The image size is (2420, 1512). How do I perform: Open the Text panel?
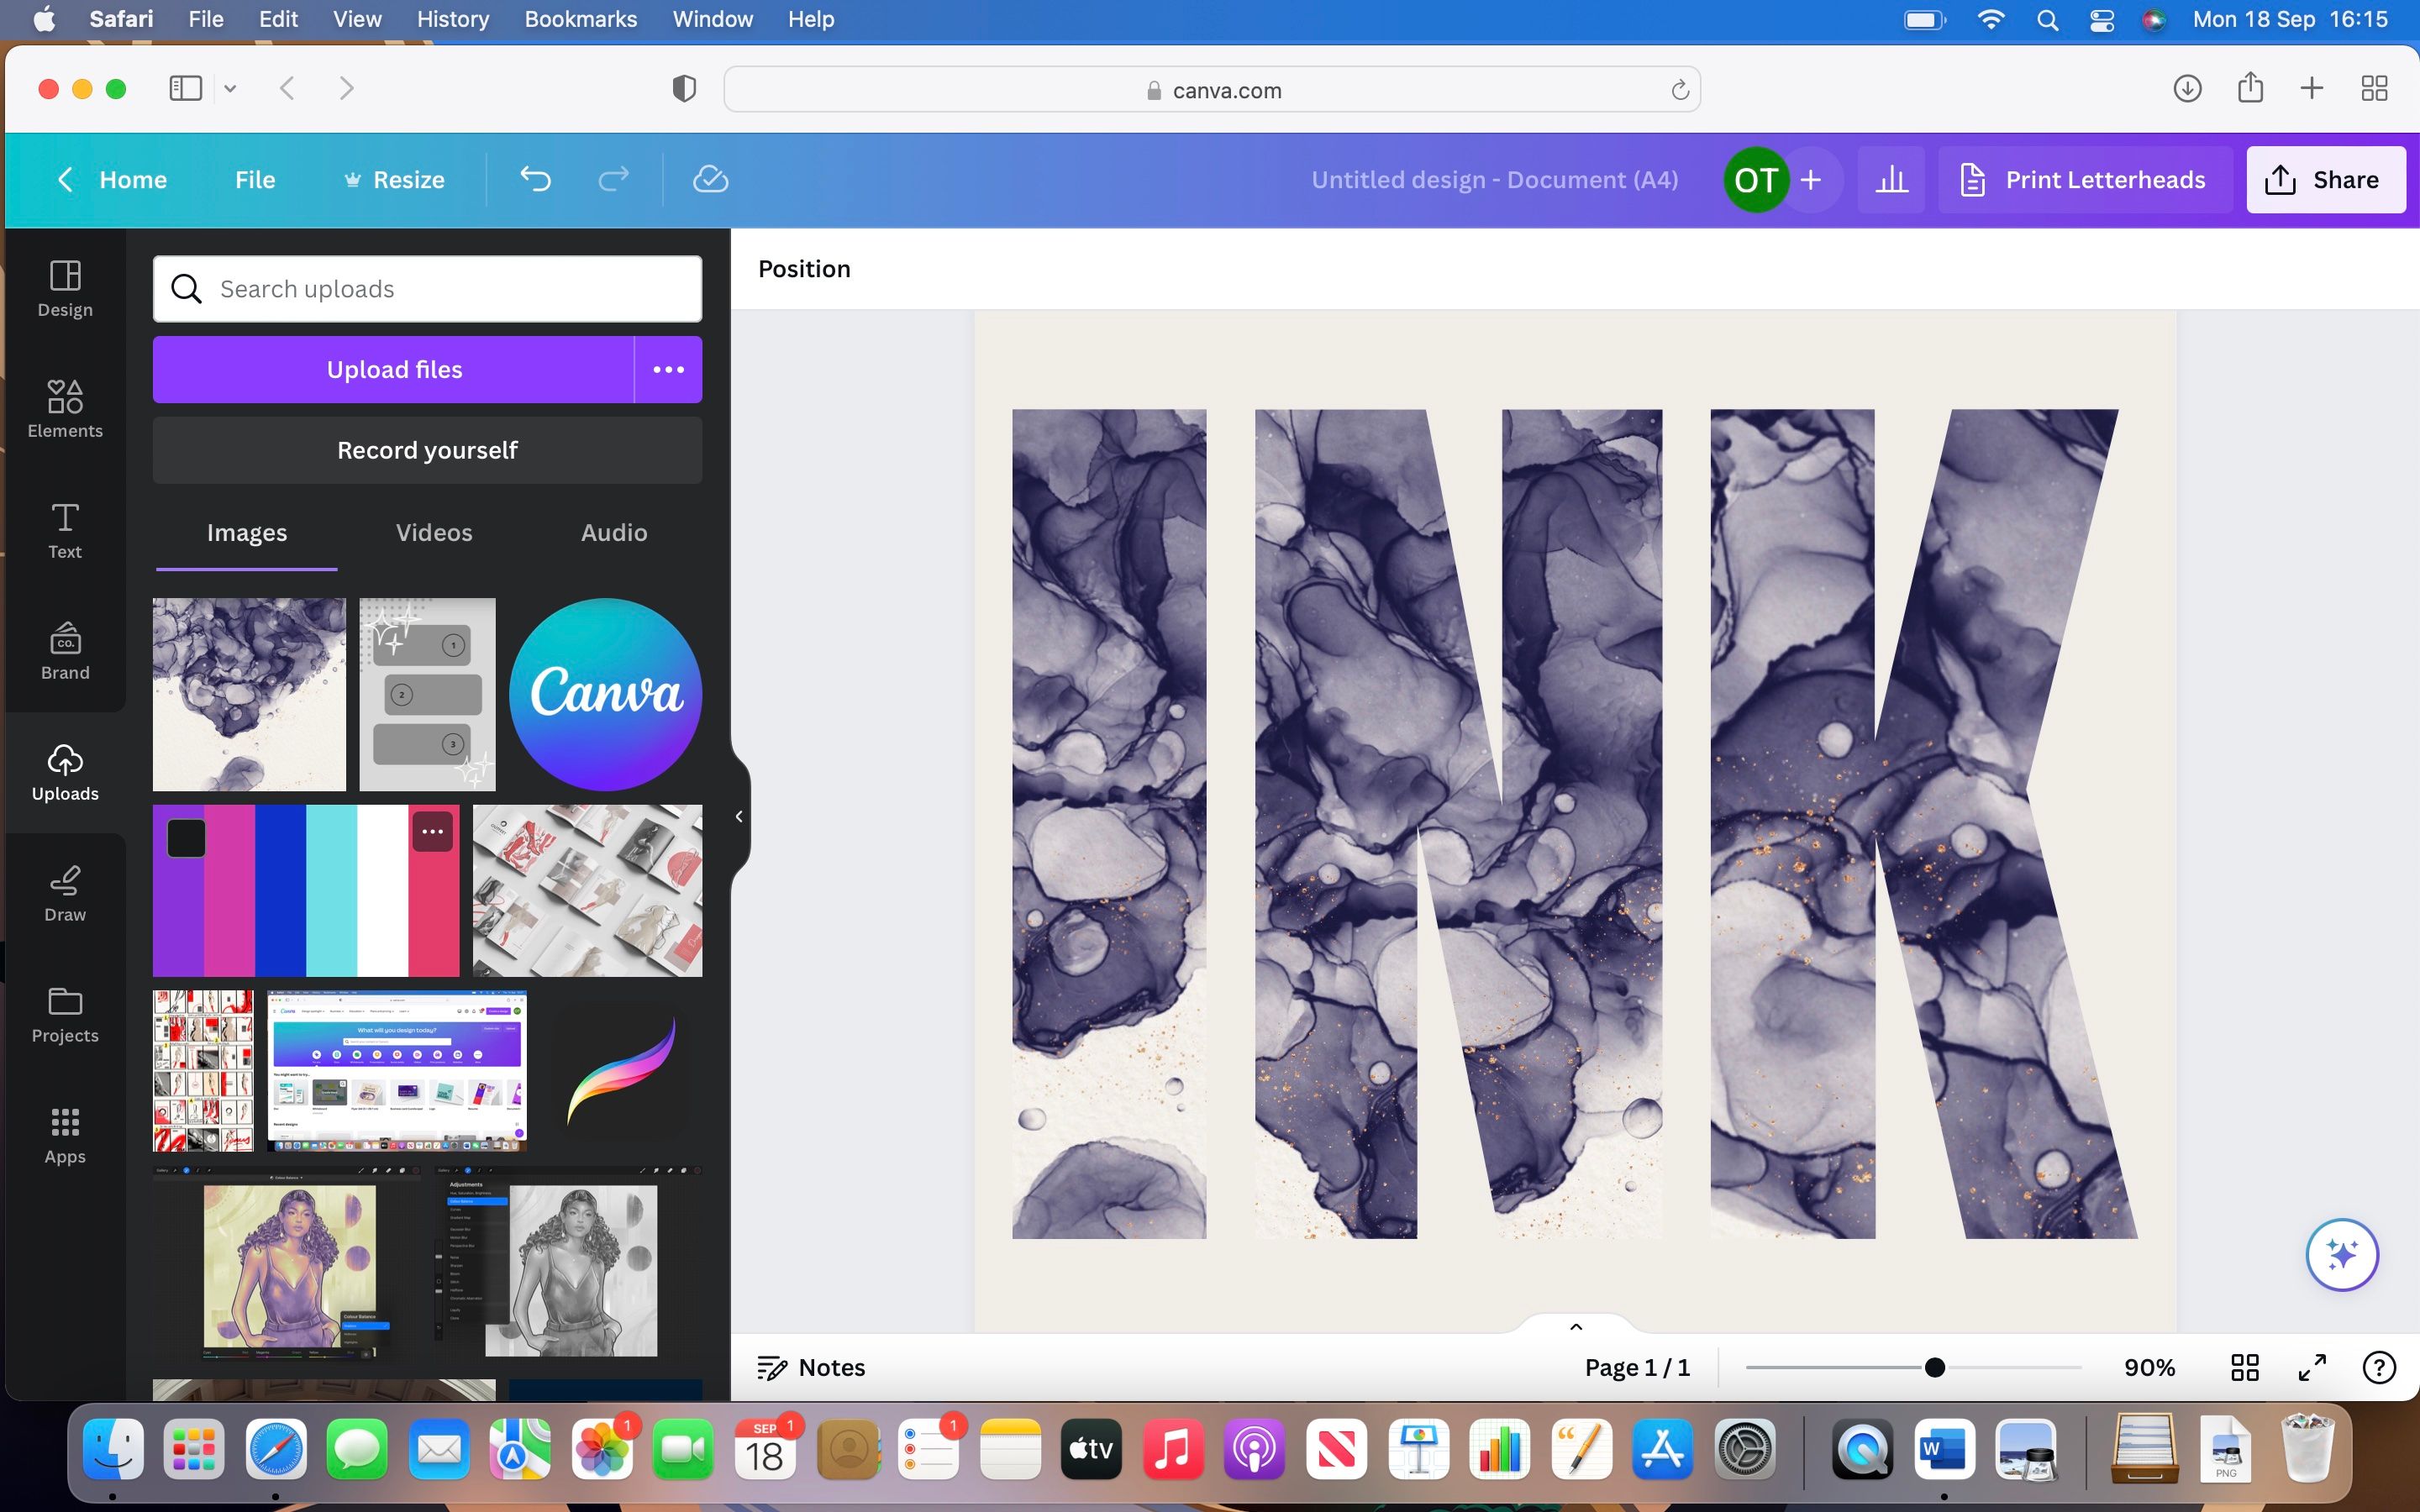tap(64, 530)
